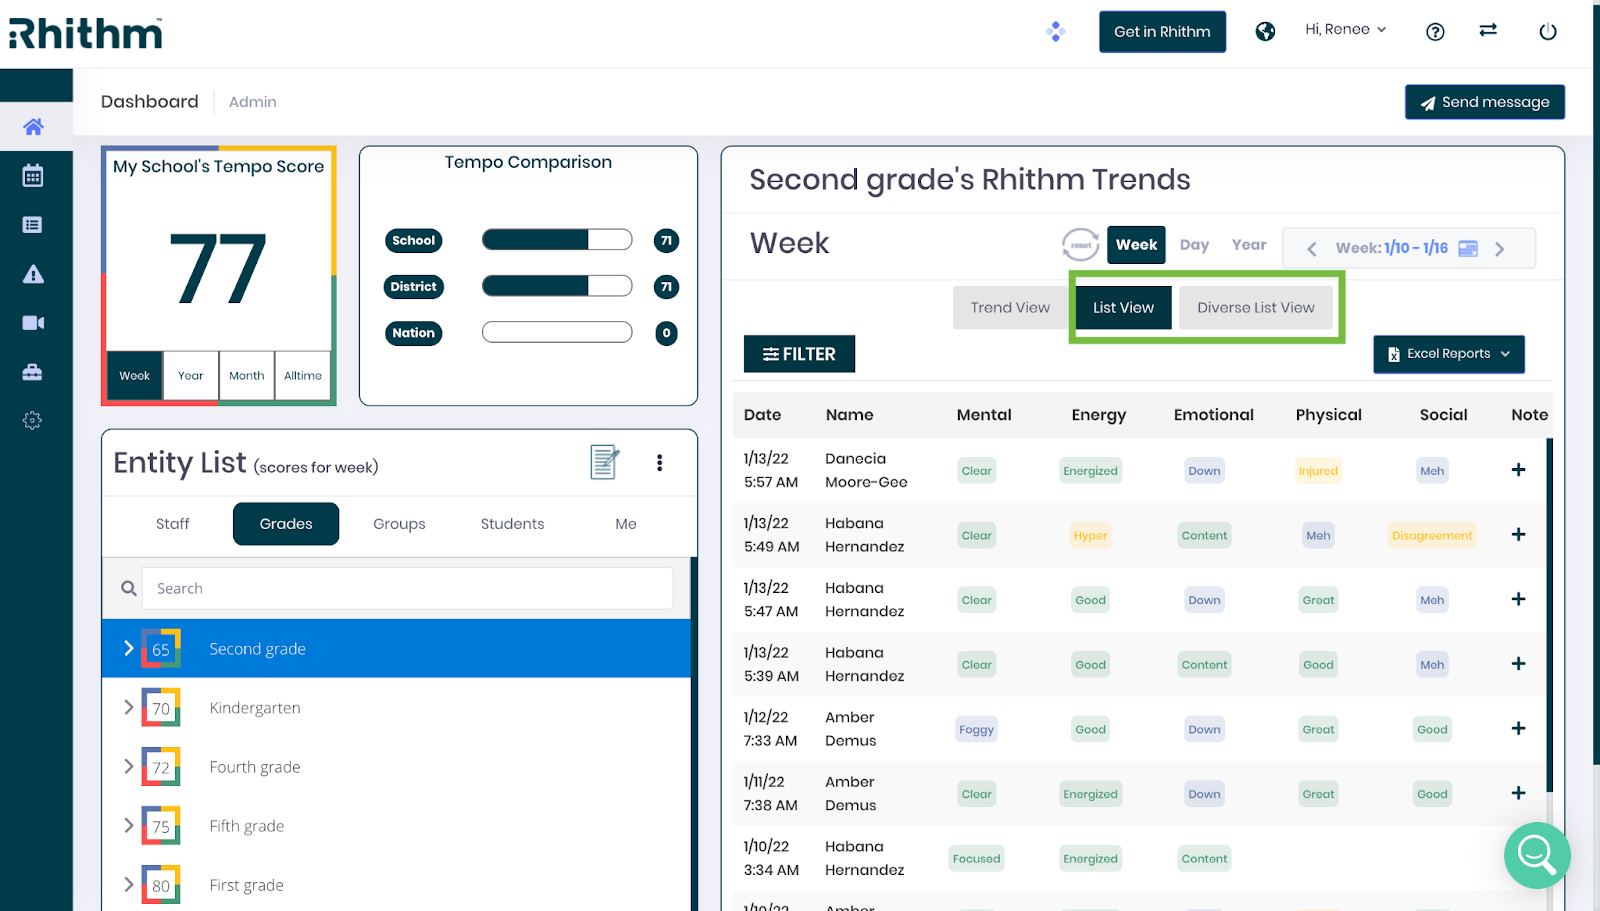Switch Tempo Score to Week
The height and width of the screenshot is (911, 1600).
[x=134, y=376]
